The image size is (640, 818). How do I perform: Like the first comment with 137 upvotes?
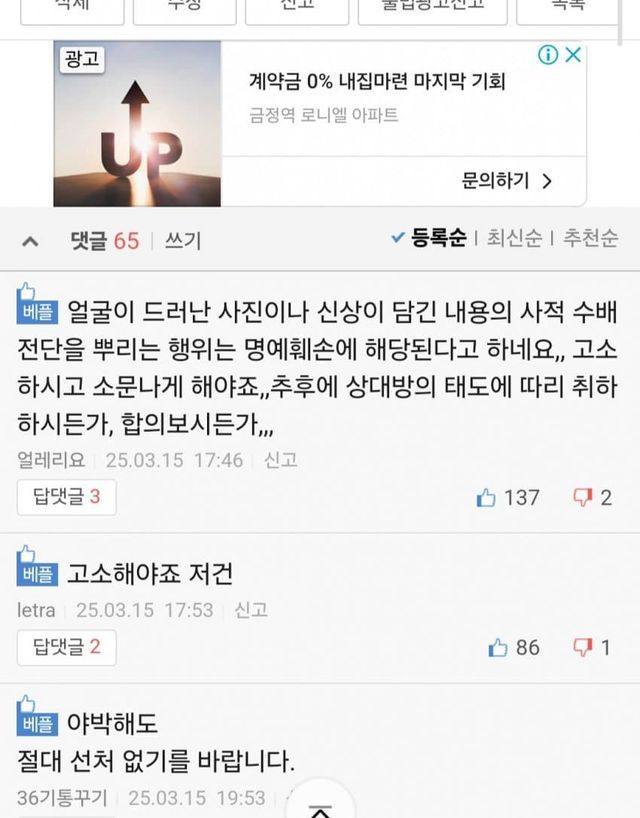click(x=486, y=498)
